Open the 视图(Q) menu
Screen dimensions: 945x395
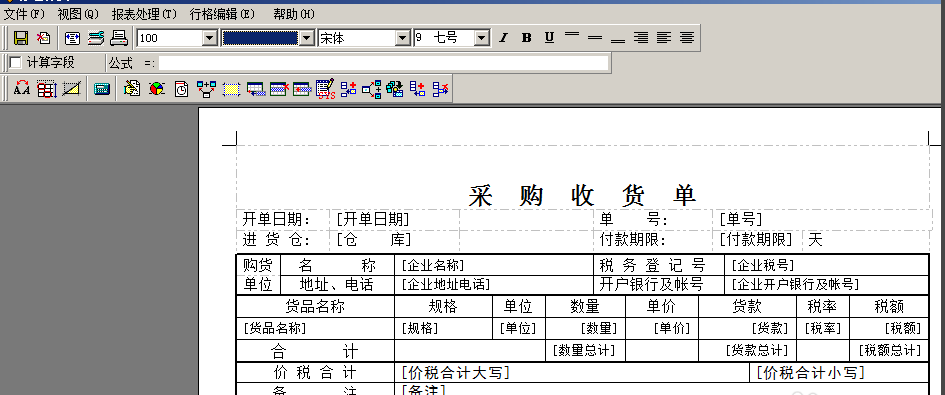78,14
